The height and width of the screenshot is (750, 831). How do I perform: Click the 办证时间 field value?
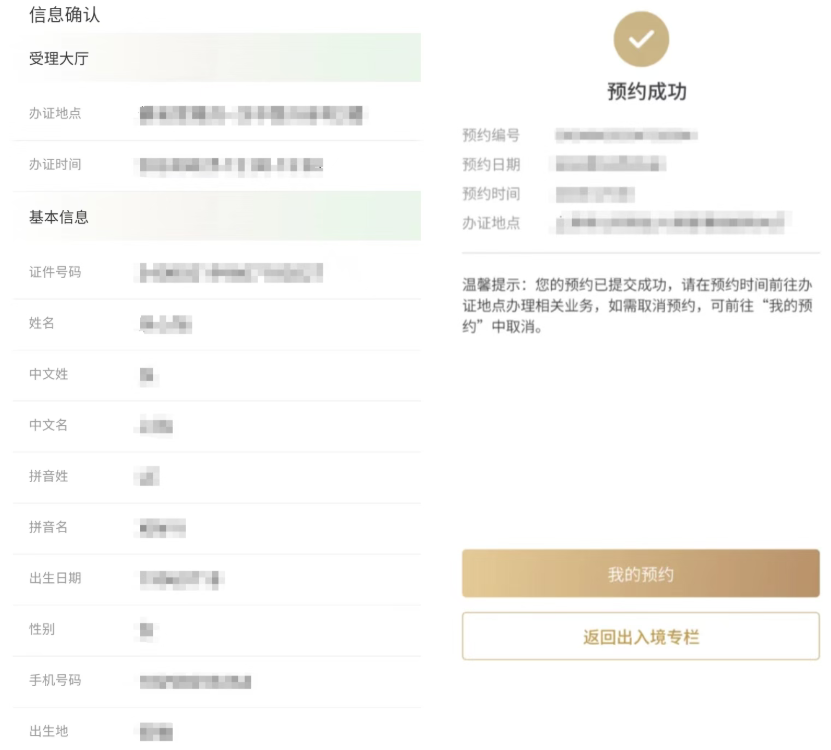231,165
